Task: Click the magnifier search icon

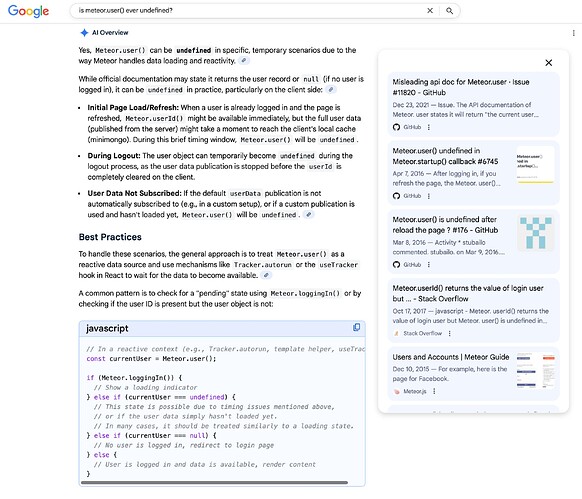Action: (449, 11)
